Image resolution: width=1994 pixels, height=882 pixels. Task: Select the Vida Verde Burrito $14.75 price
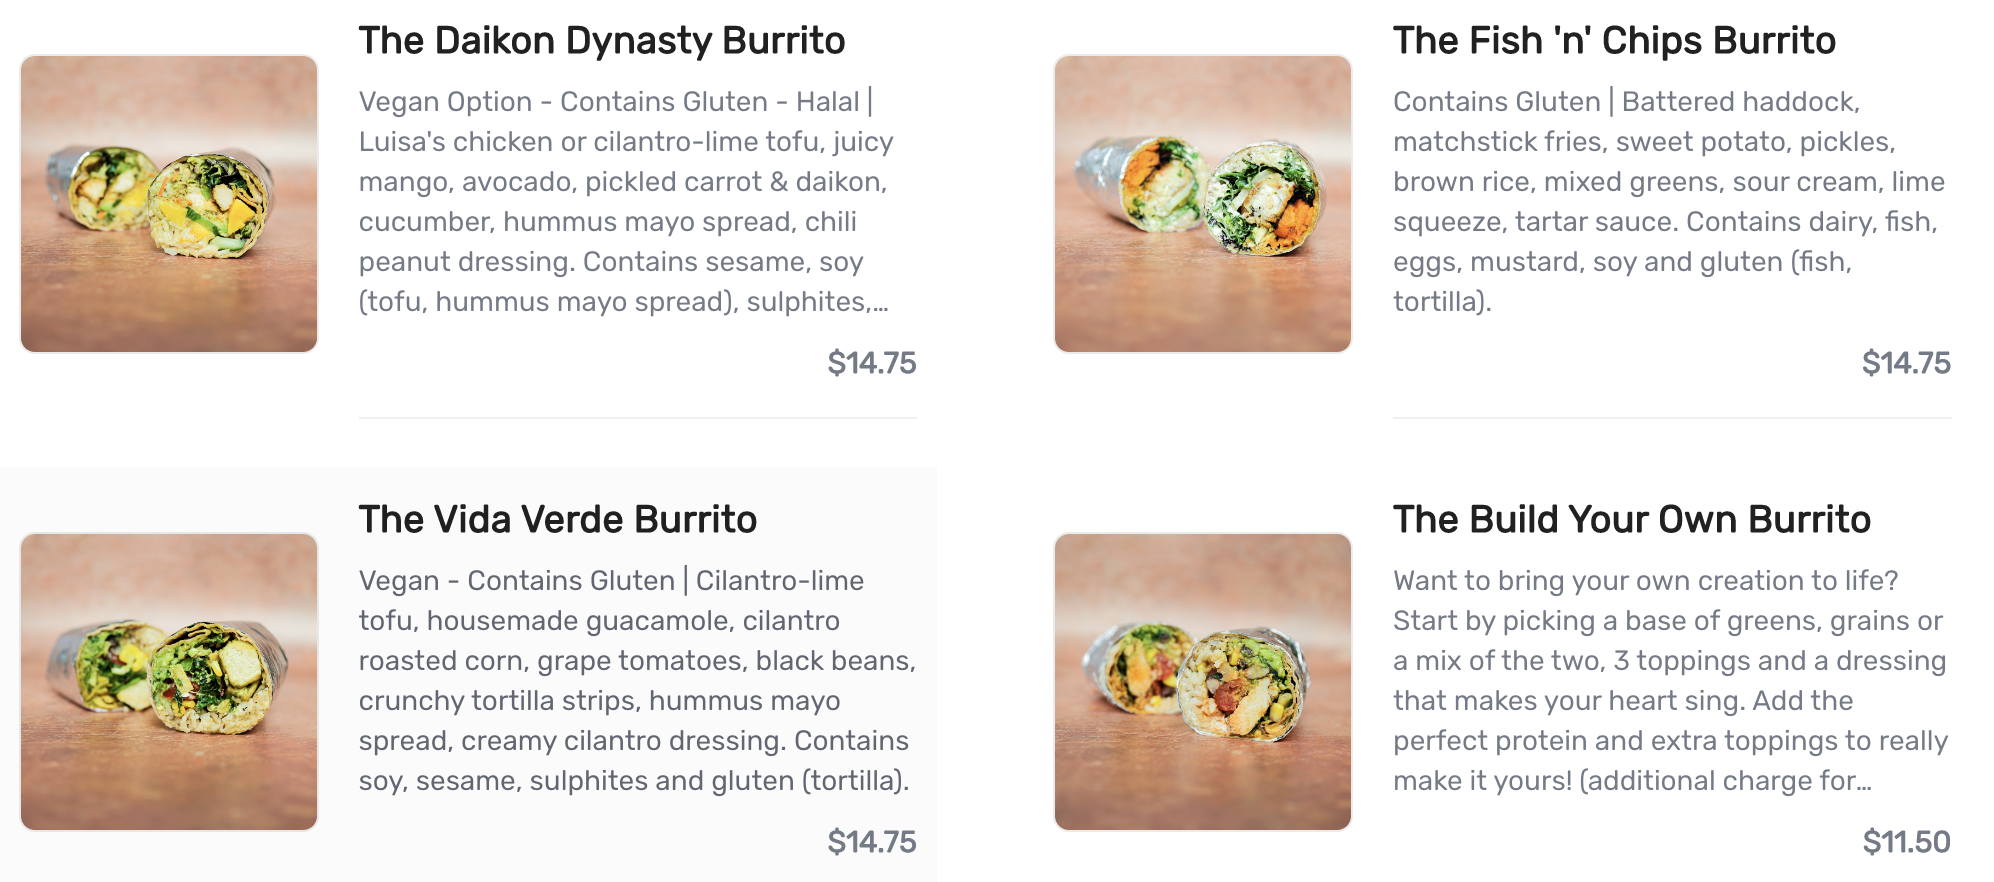coord(871,842)
